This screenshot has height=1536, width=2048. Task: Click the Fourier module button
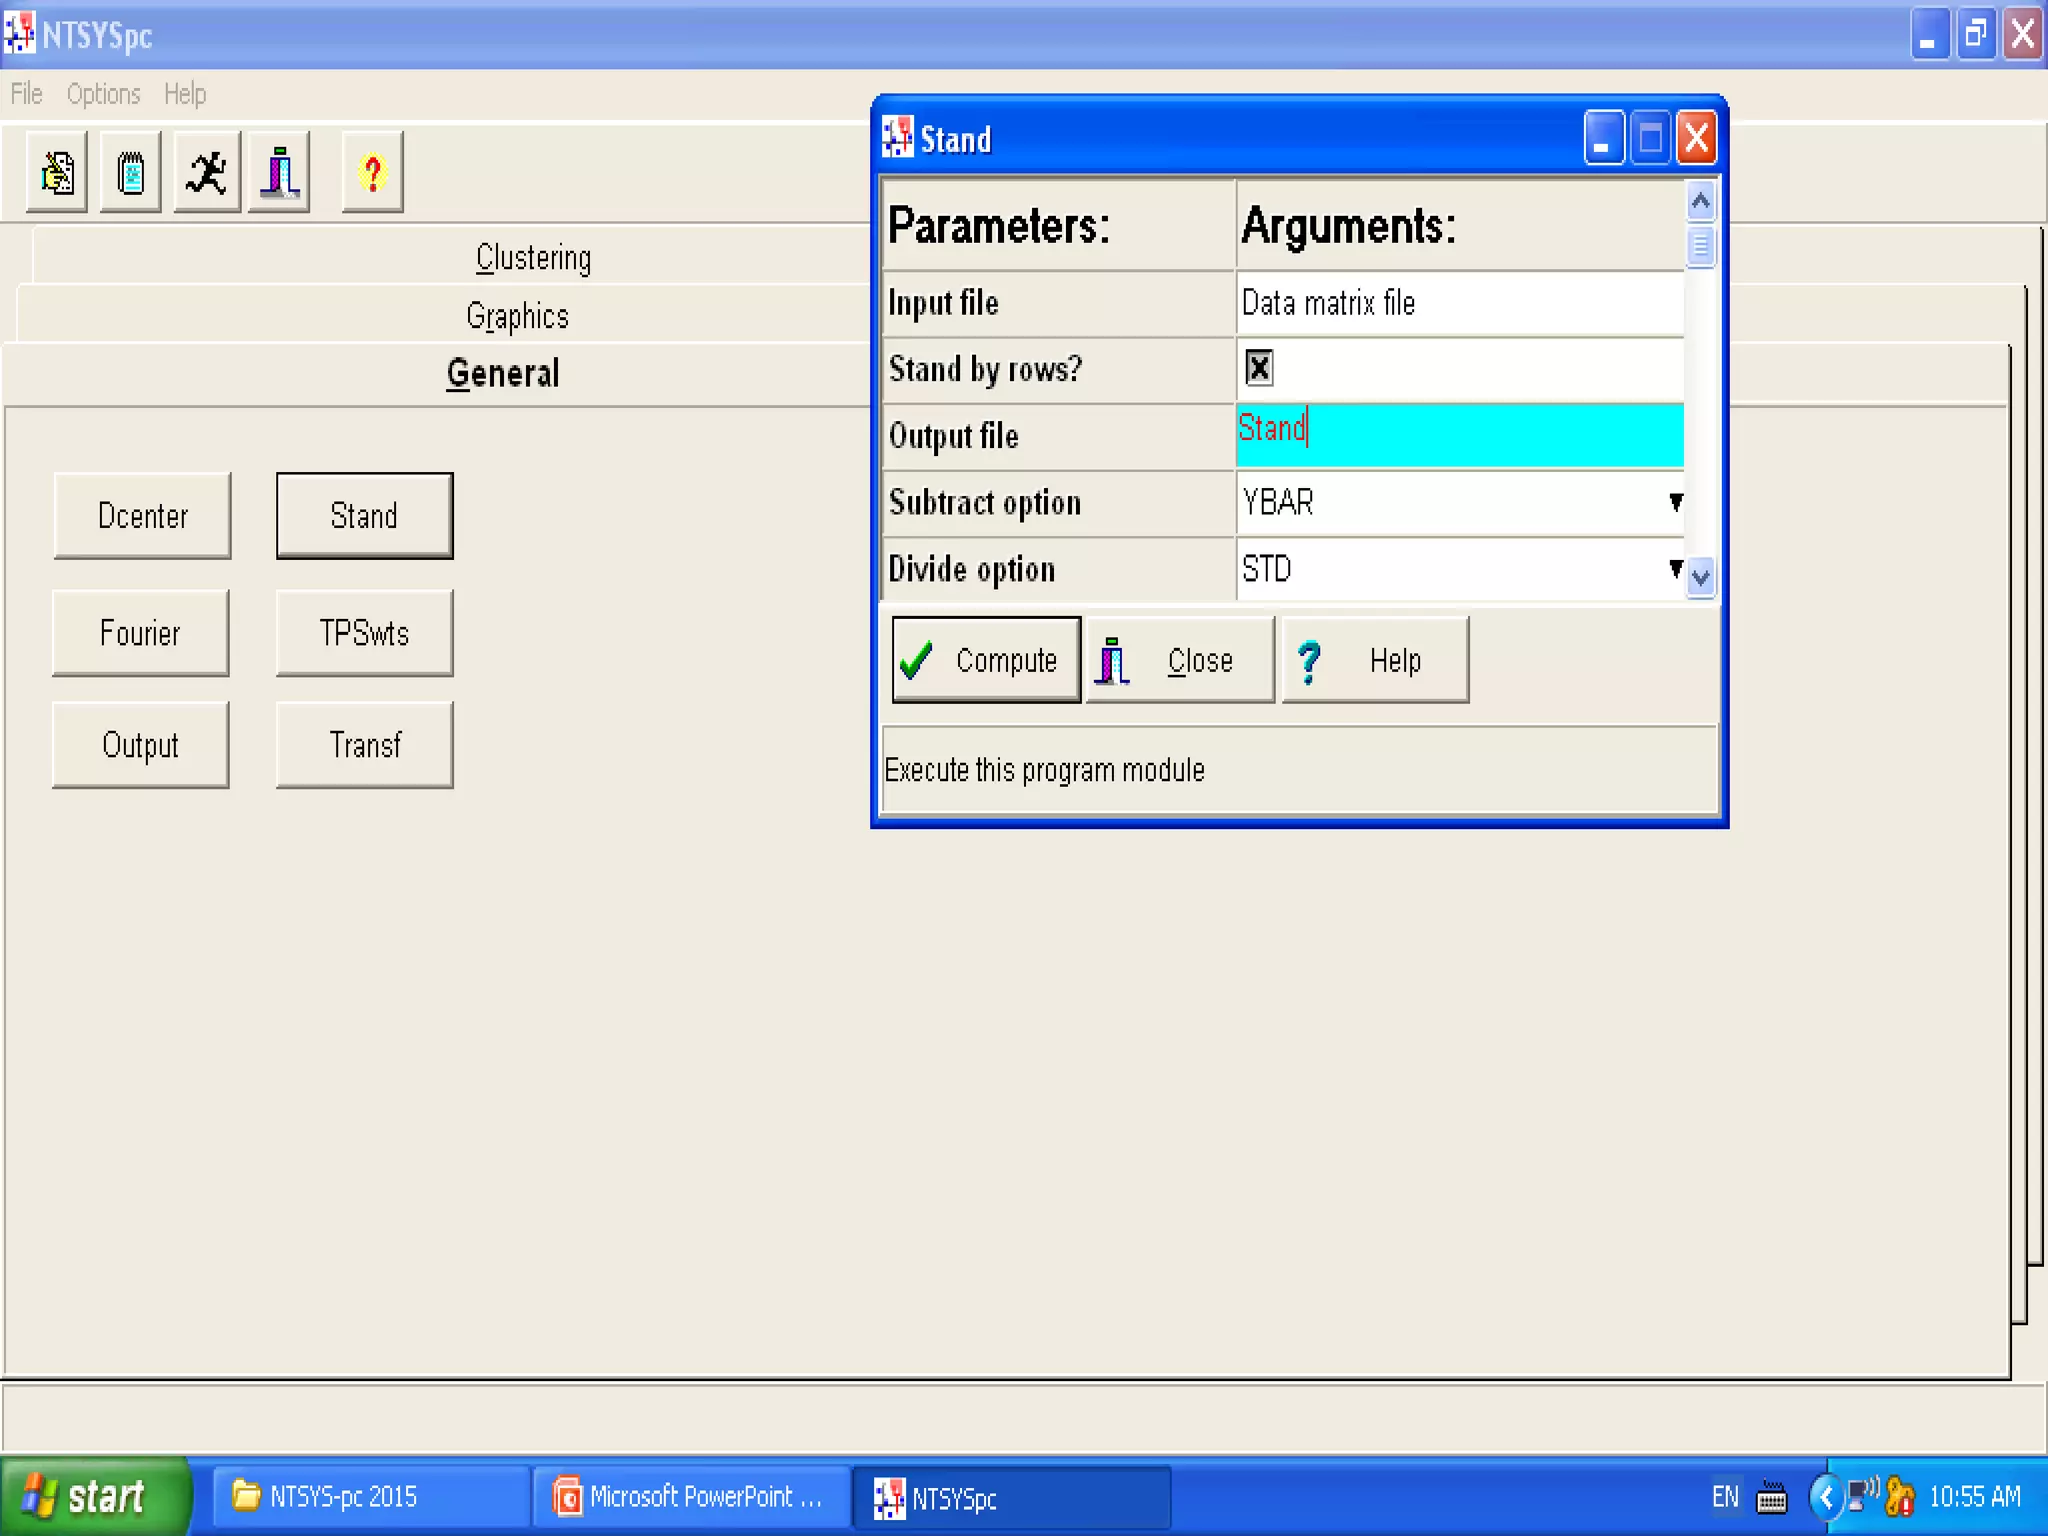tap(140, 633)
